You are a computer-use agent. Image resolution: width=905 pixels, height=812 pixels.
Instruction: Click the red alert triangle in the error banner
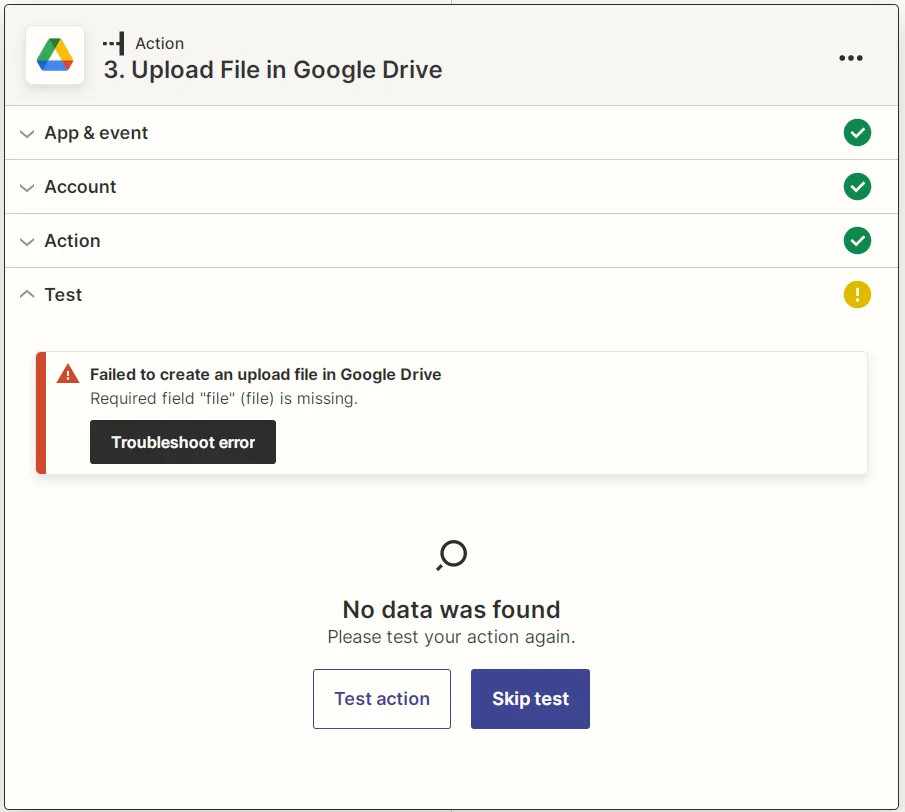point(67,374)
